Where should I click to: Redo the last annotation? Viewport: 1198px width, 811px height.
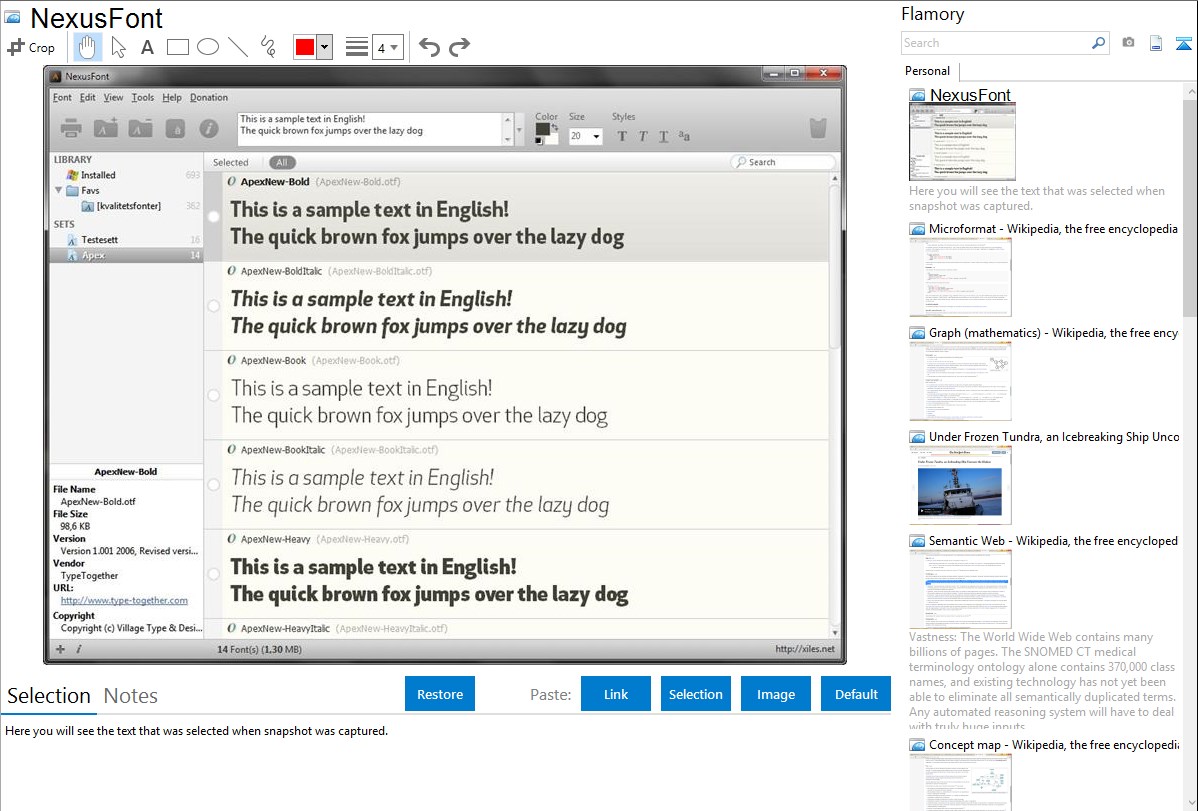459,47
